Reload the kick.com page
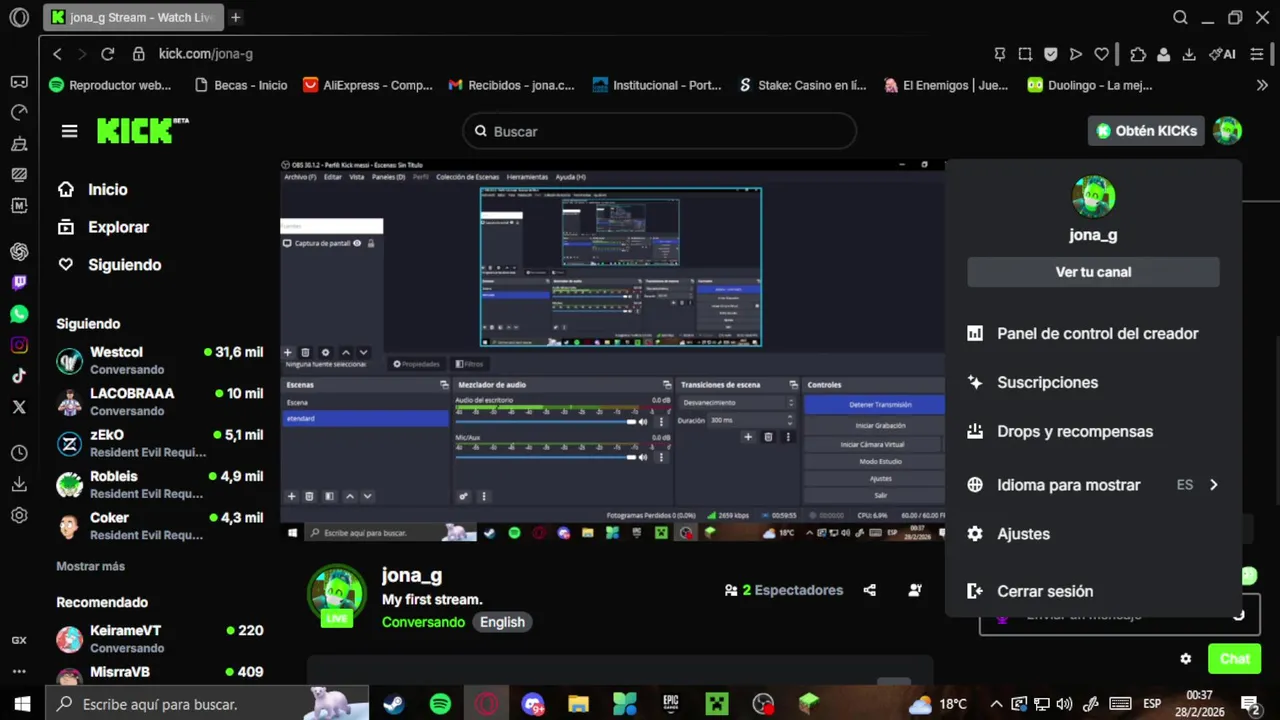 tap(108, 54)
